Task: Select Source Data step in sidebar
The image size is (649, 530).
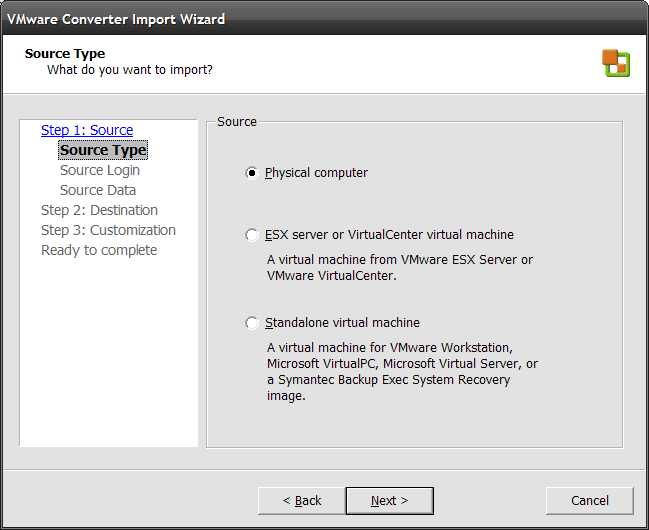Action: click(98, 190)
